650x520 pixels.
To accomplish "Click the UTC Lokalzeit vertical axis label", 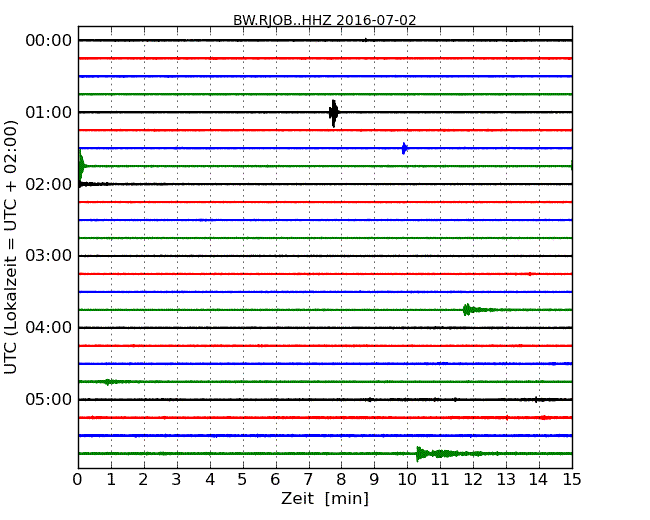I will (x=11, y=247).
